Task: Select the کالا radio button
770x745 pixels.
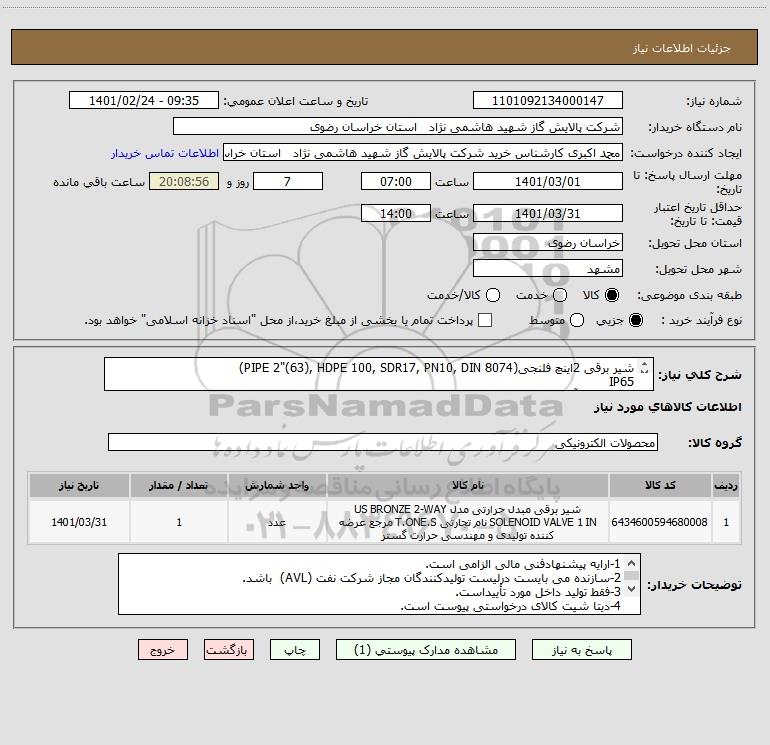Action: pyautogui.click(x=612, y=295)
